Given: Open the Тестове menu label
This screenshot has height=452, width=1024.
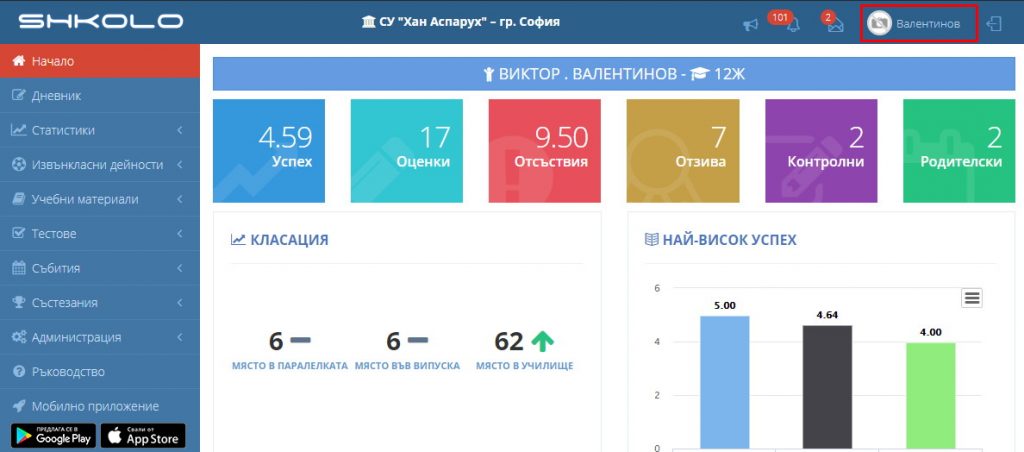Looking at the screenshot, I should click(x=54, y=234).
